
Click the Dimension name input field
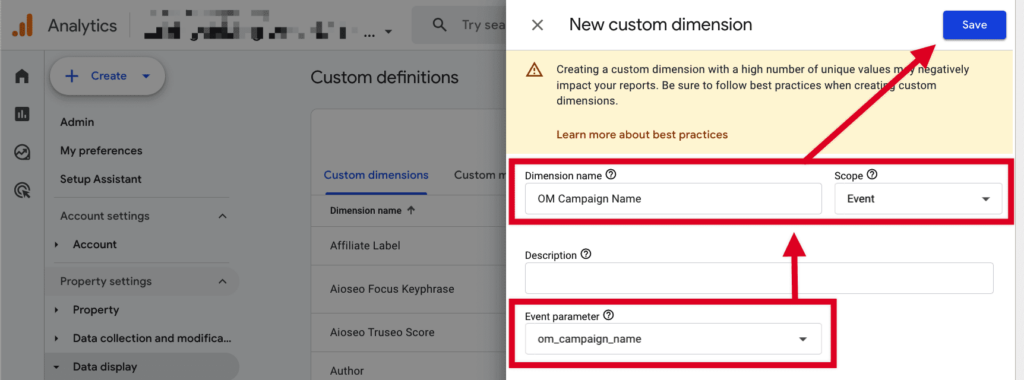[673, 198]
